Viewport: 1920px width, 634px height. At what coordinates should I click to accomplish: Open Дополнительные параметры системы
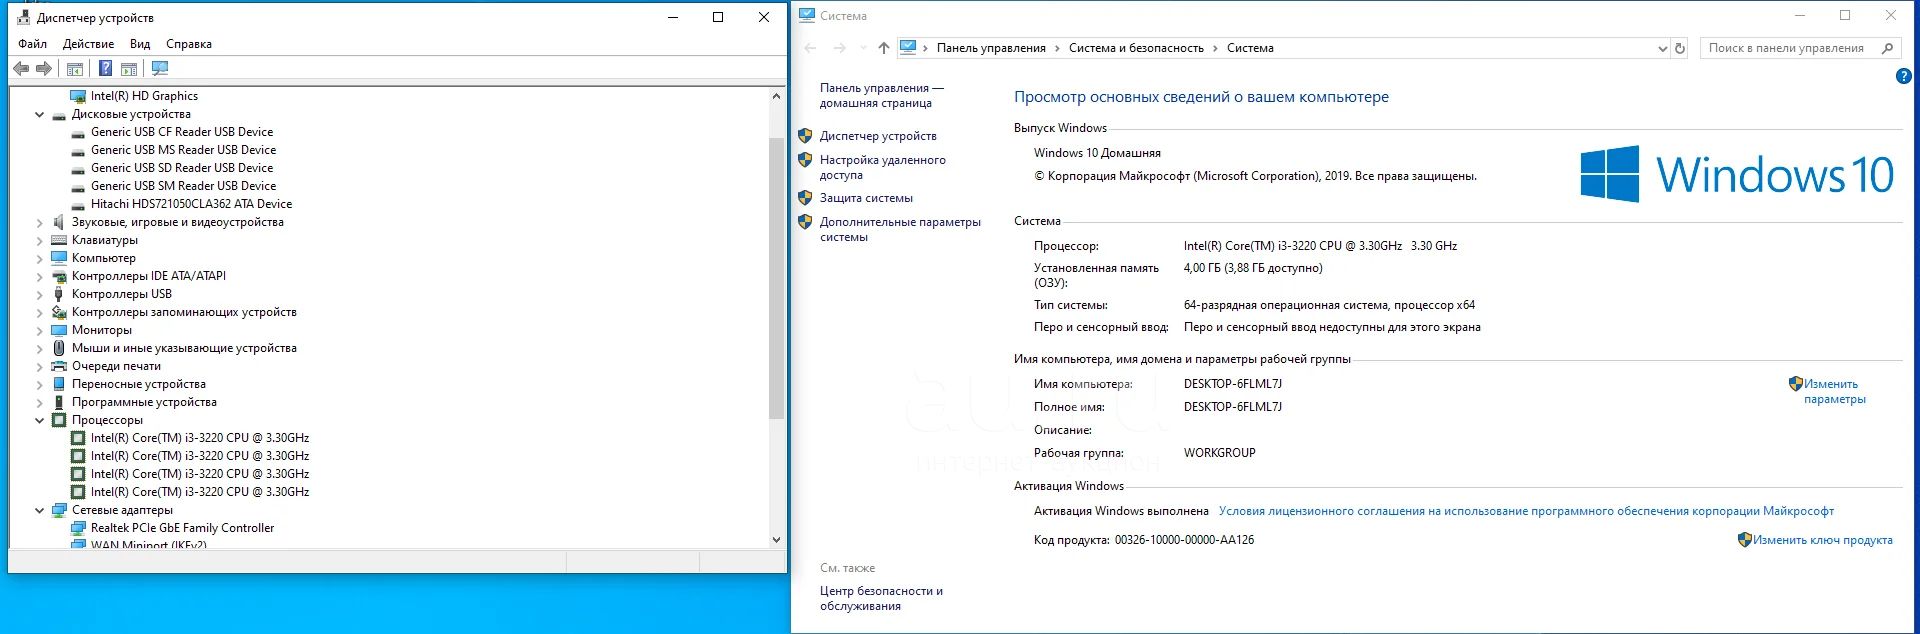[x=900, y=229]
